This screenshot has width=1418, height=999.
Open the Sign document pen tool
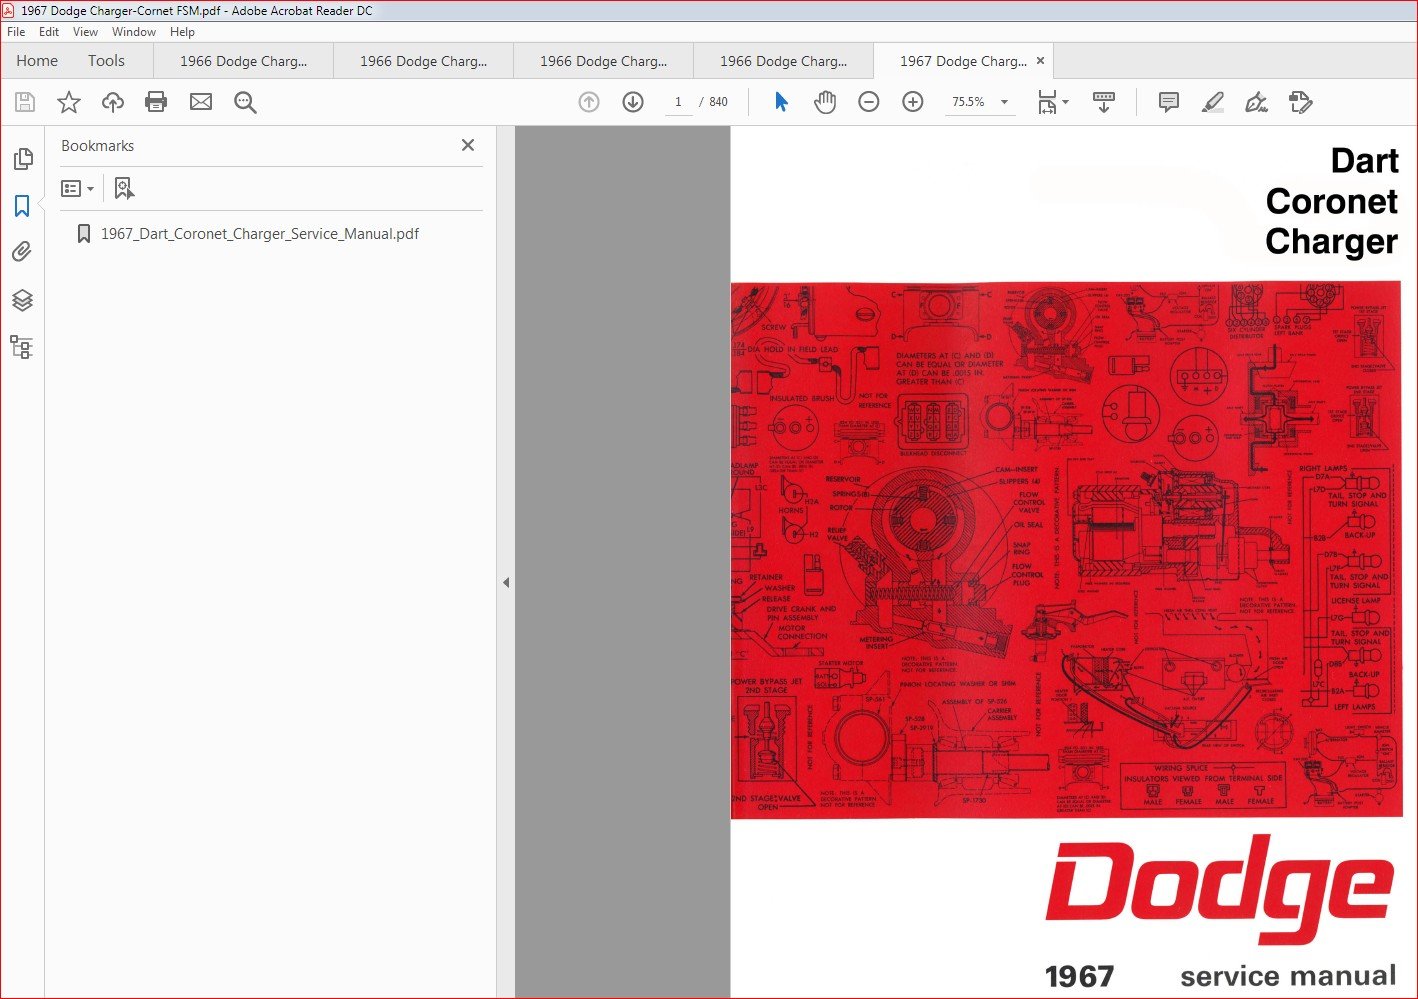point(1256,102)
